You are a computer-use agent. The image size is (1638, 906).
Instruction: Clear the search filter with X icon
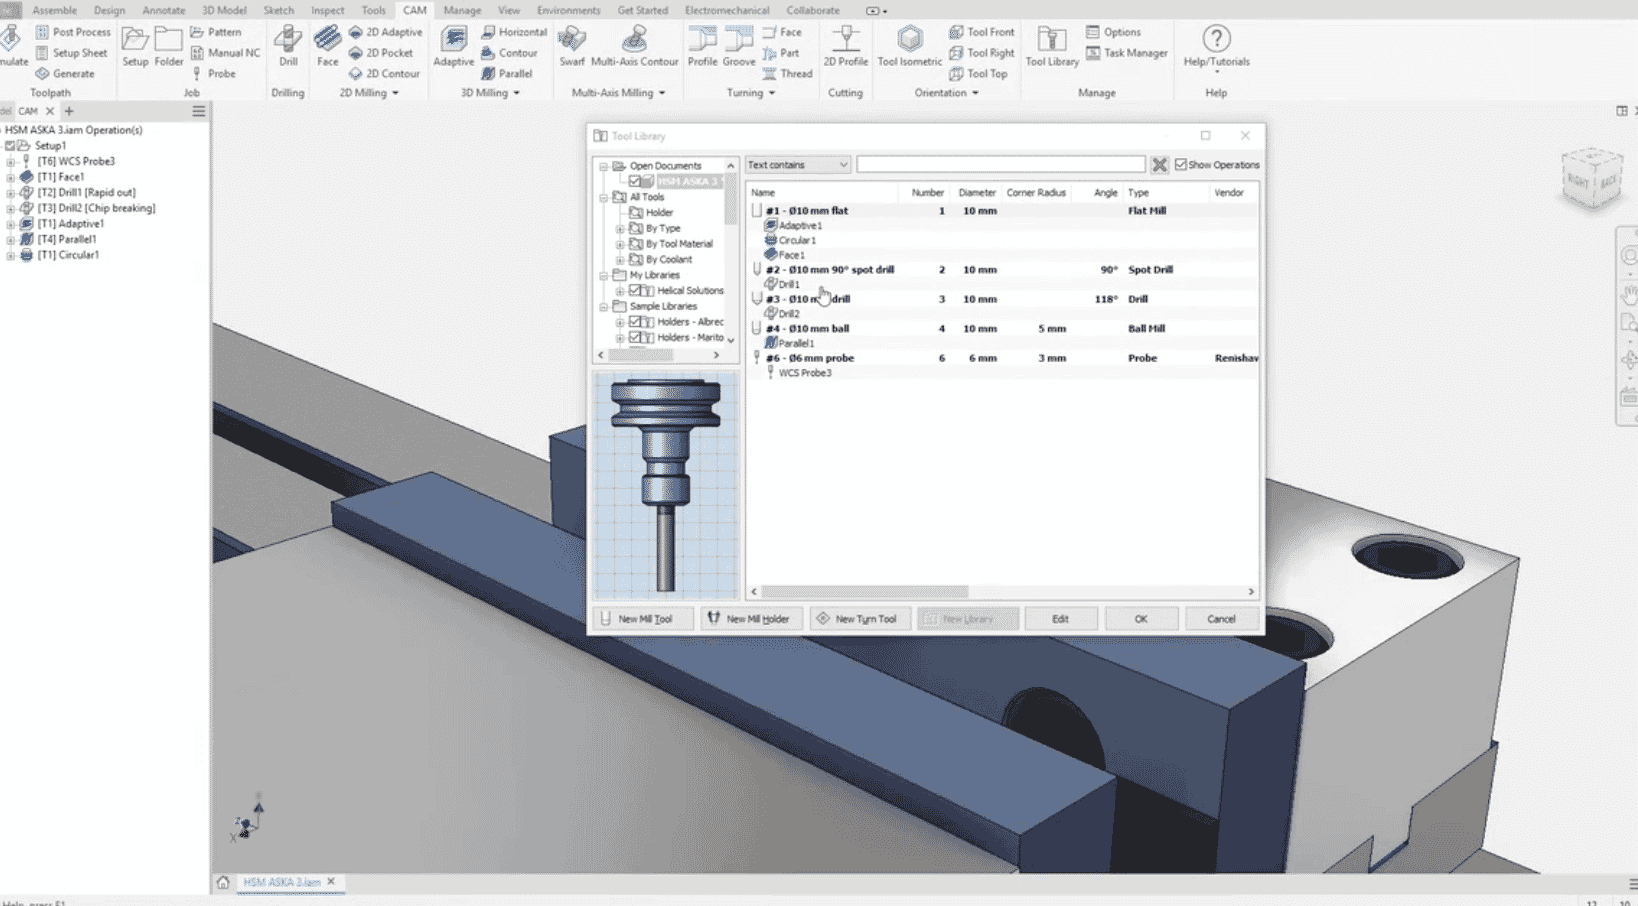(1159, 165)
